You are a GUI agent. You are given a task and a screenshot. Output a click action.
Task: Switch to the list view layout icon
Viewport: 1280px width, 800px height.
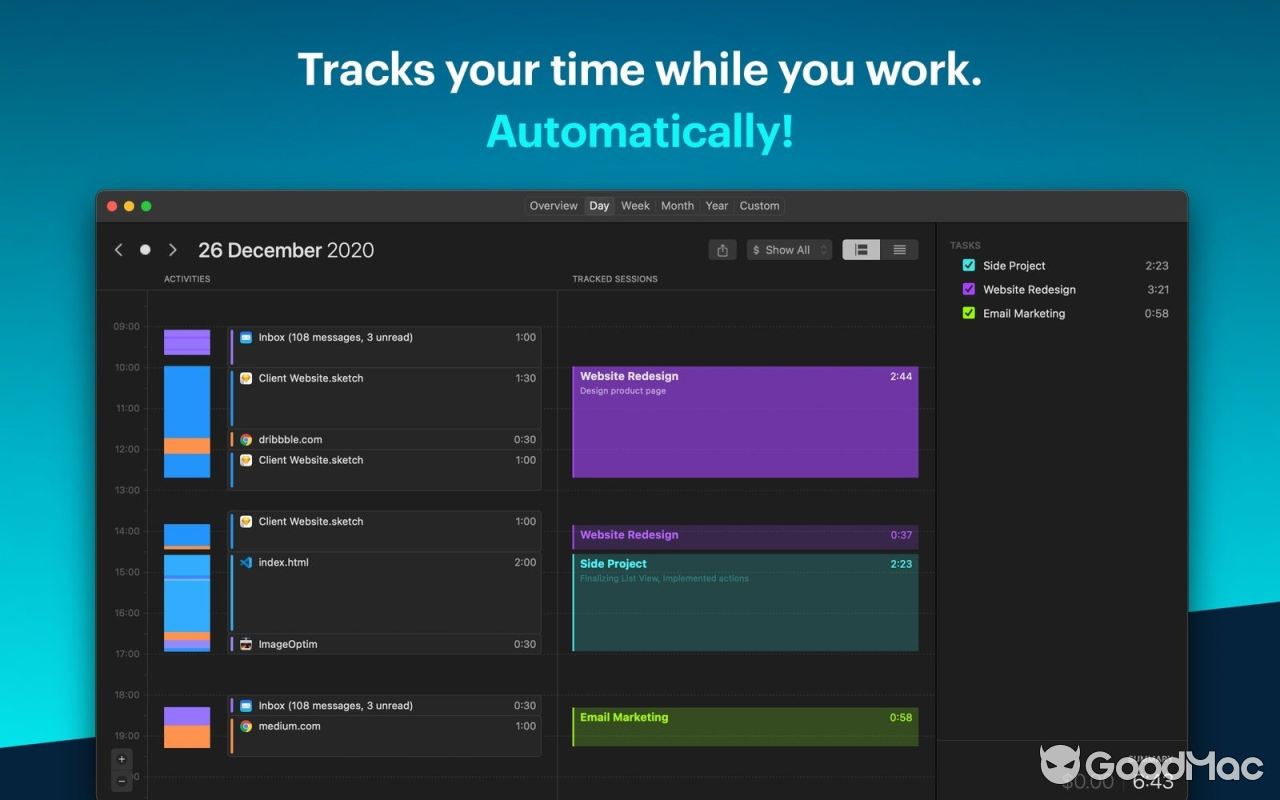coord(899,249)
